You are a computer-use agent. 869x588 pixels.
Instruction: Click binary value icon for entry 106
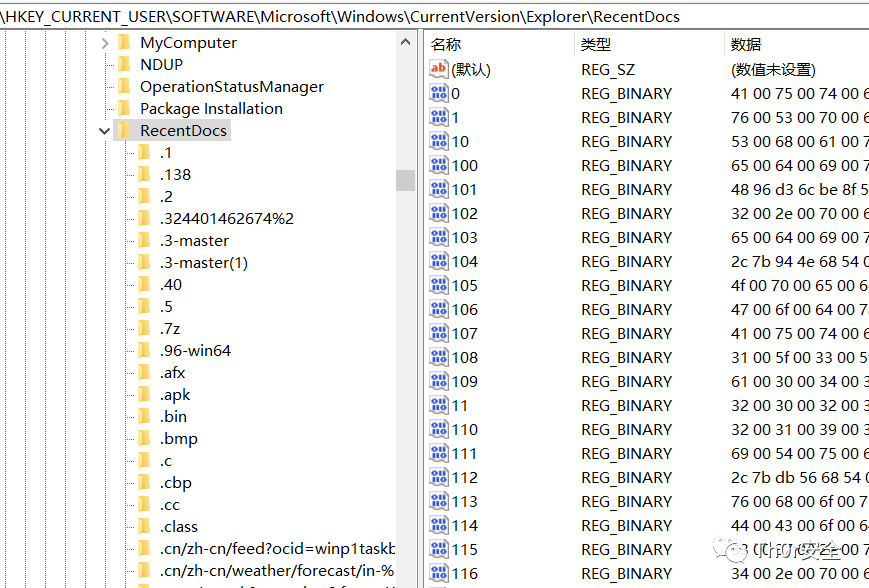pyautogui.click(x=438, y=309)
